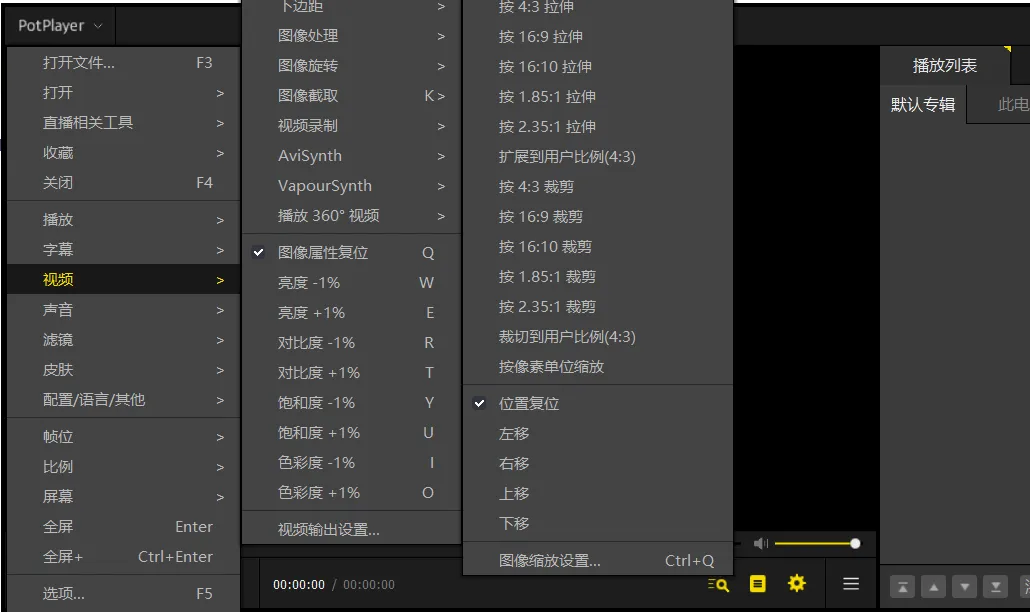Move playlist item to top
Screen dimensions: 1030x612
coord(903,586)
